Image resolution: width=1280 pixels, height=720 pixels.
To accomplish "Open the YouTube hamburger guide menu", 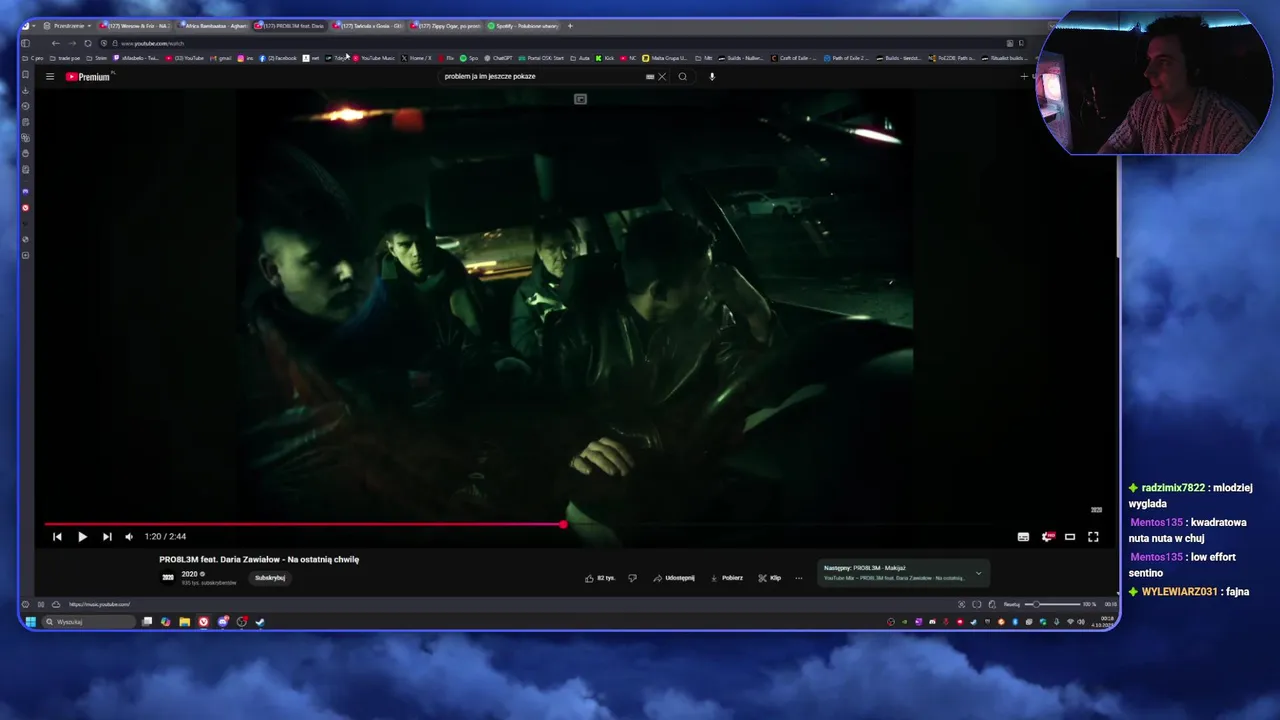I will [49, 76].
